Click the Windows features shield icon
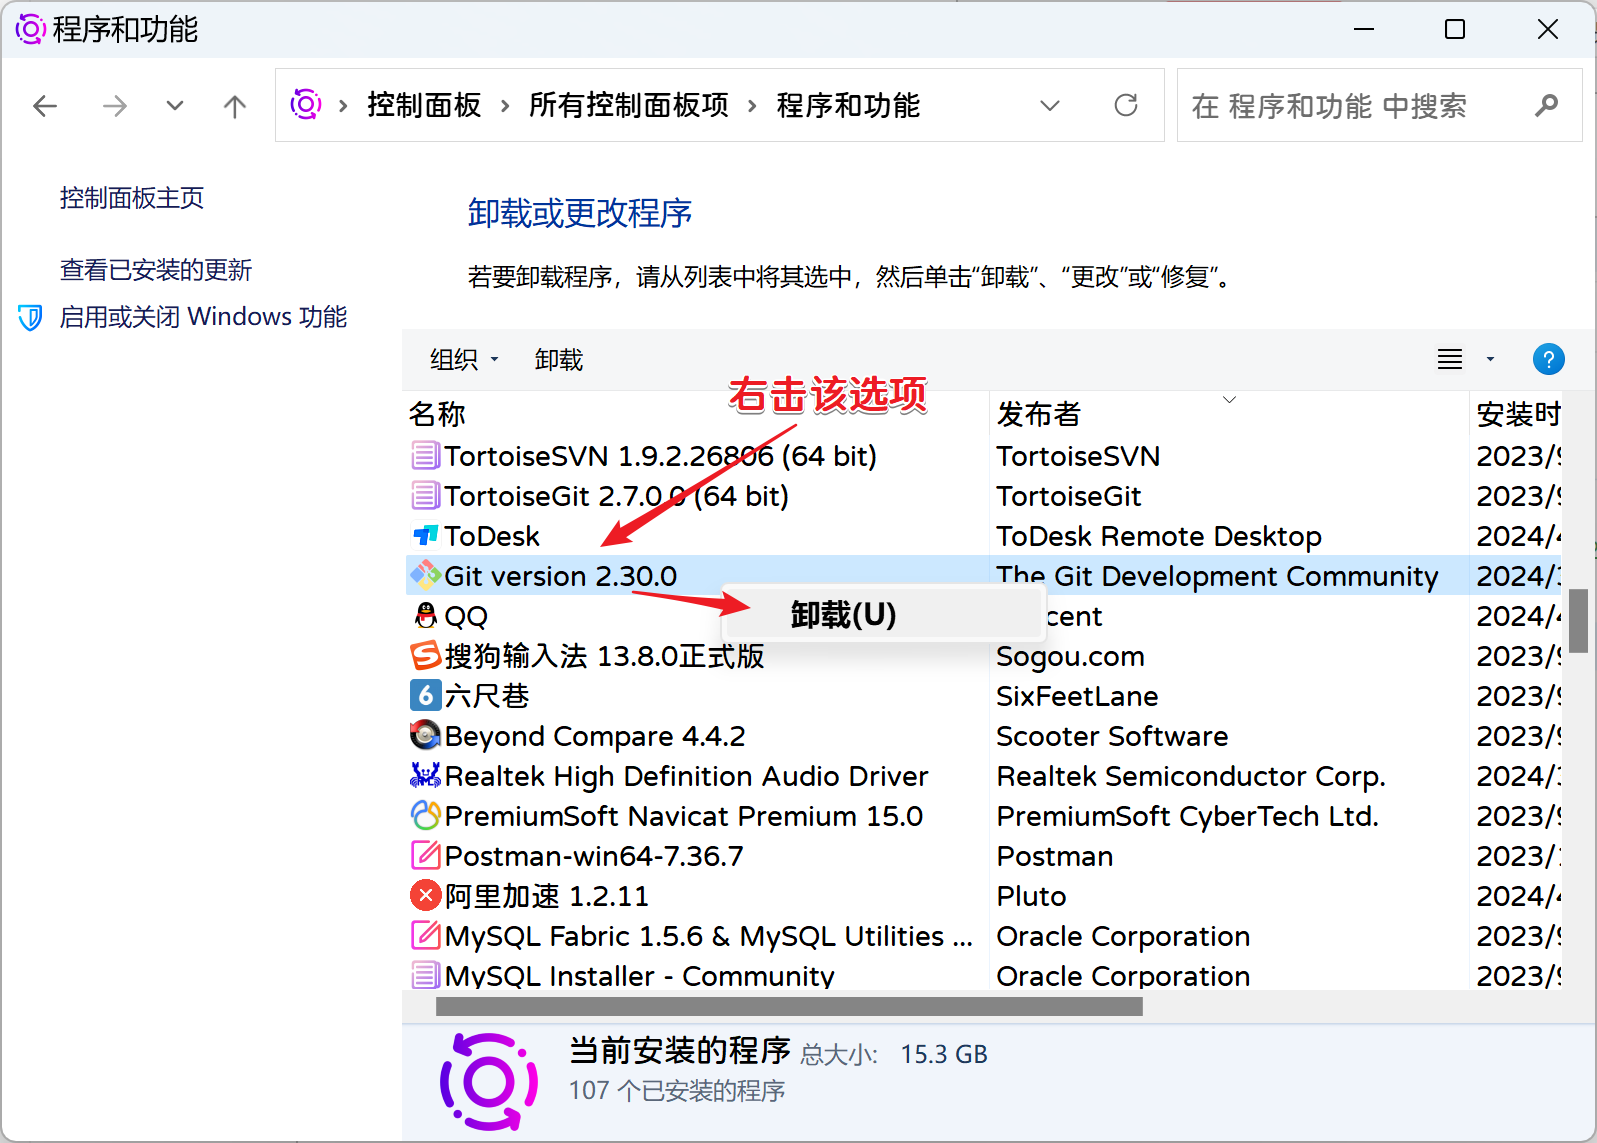The image size is (1597, 1143). pos(31,318)
